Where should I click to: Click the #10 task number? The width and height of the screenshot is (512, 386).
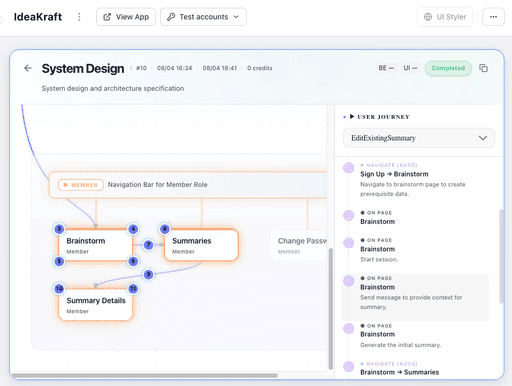[x=141, y=68]
